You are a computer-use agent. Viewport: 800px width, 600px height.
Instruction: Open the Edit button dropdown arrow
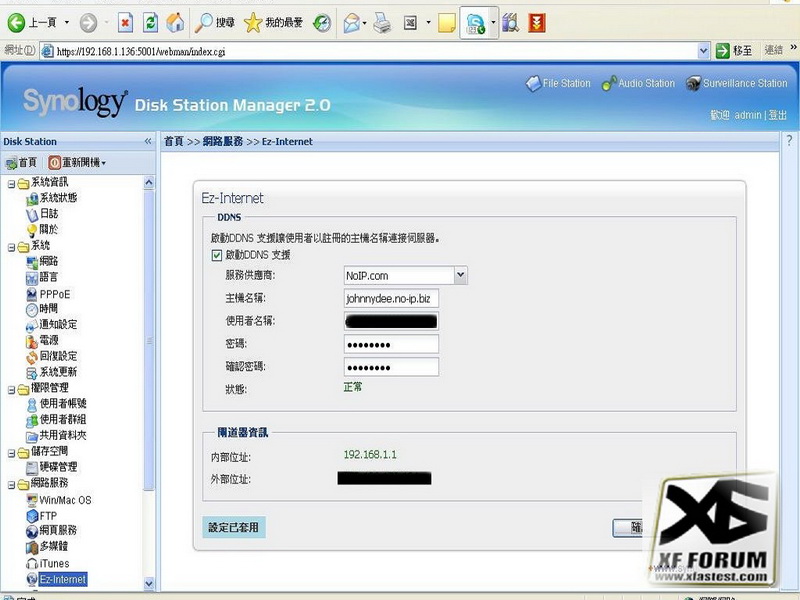pos(428,22)
